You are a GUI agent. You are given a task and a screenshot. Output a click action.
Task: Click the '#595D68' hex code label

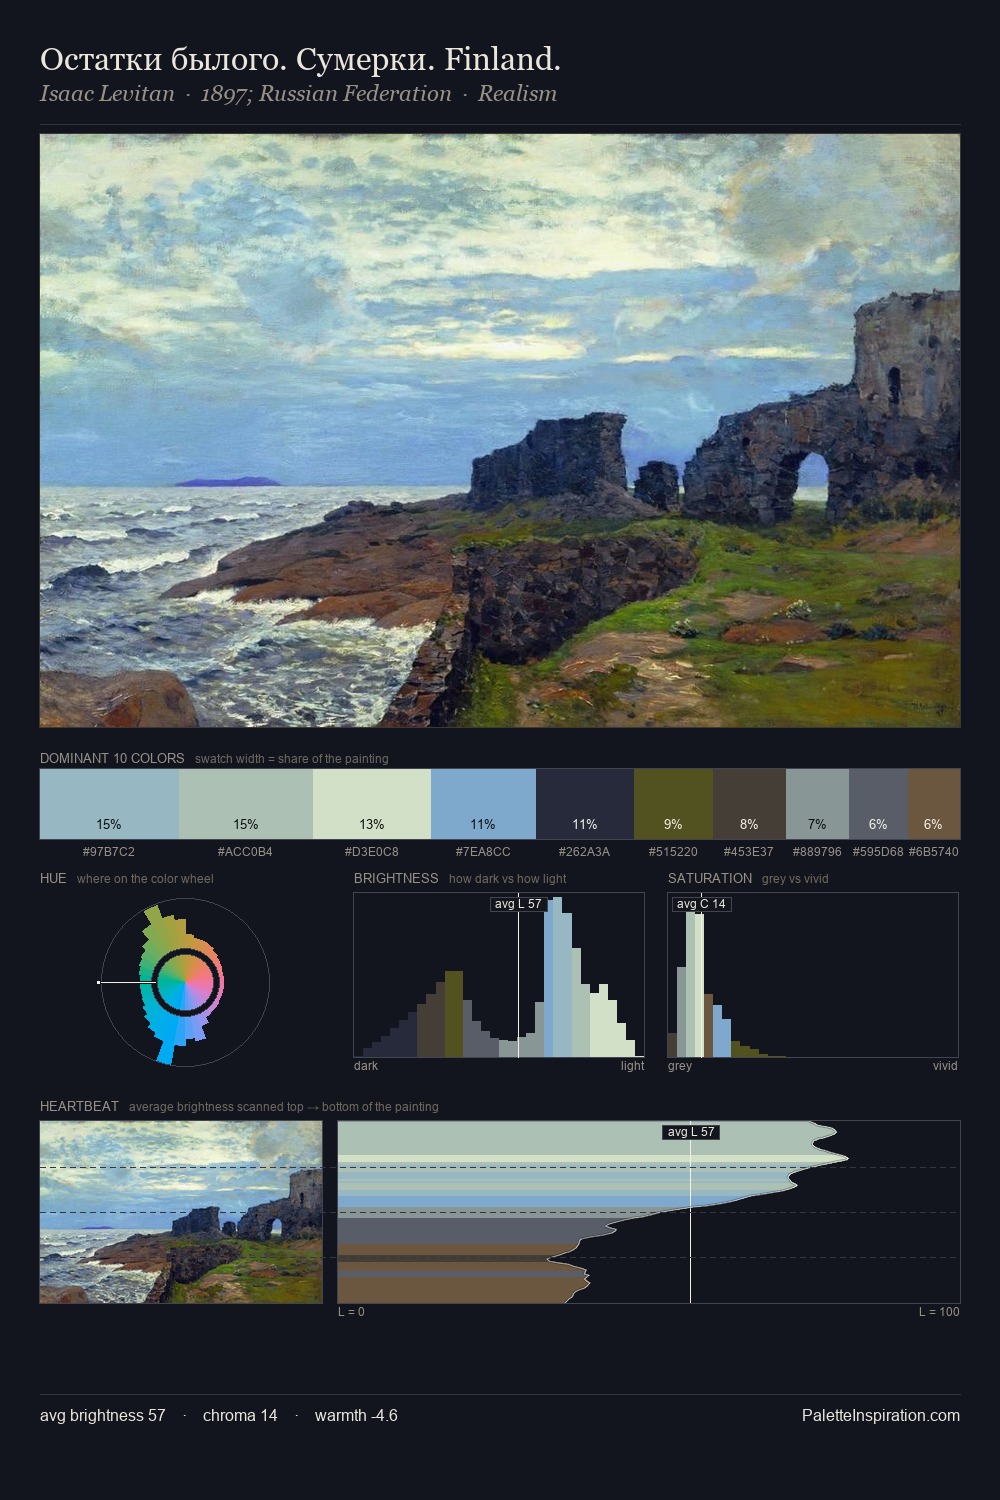tap(878, 852)
